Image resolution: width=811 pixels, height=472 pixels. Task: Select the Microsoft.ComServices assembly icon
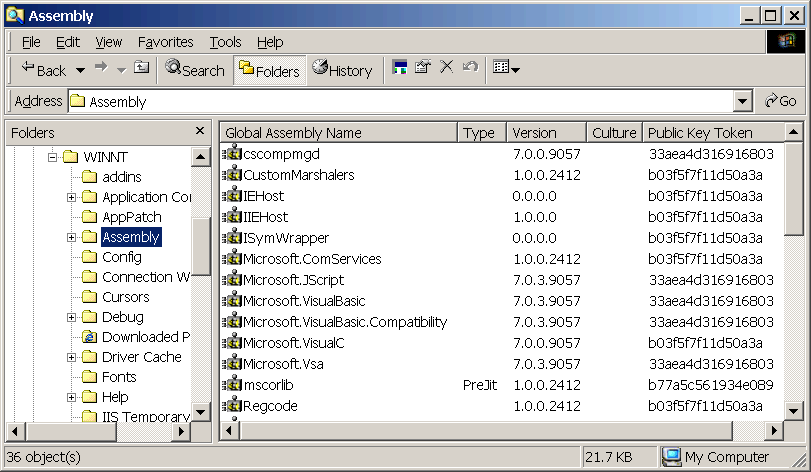coord(232,258)
